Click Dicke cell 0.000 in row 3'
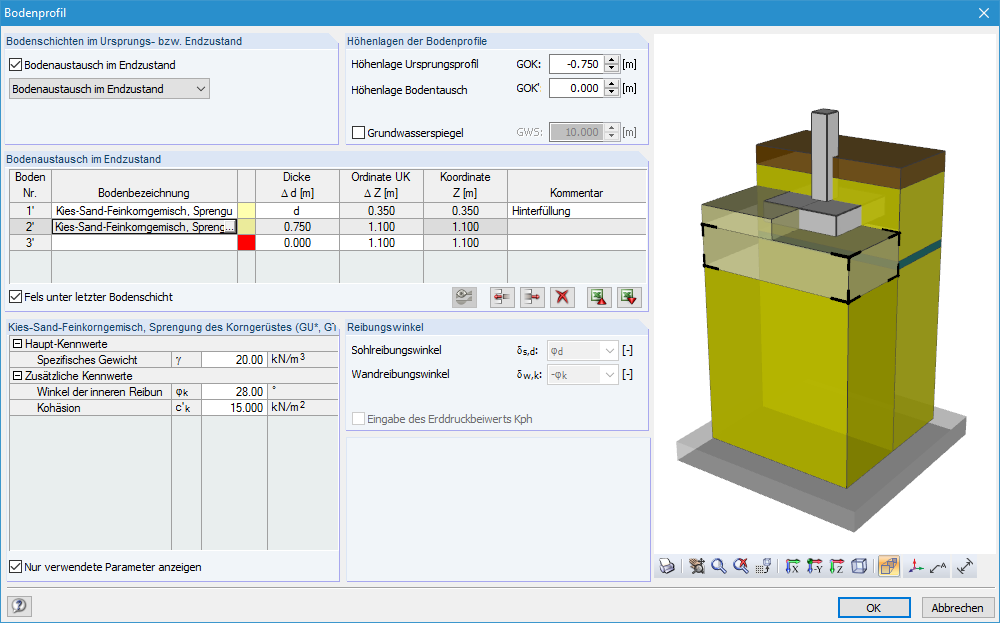Screen dimensions: 1000x623 click(297, 242)
